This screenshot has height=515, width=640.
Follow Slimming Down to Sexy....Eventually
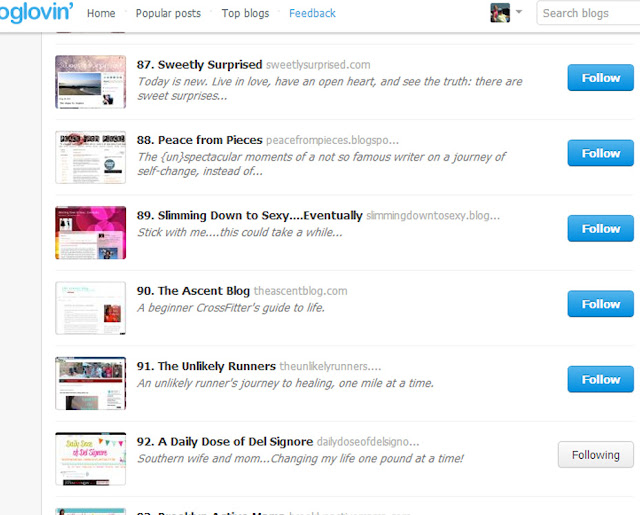(x=600, y=229)
